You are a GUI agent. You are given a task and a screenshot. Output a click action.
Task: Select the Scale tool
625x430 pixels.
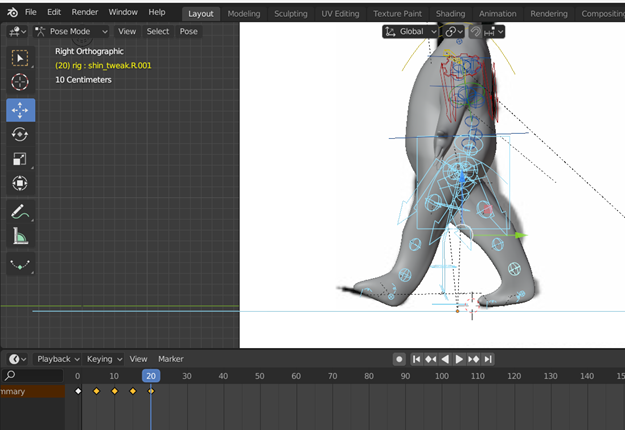pyautogui.click(x=20, y=159)
